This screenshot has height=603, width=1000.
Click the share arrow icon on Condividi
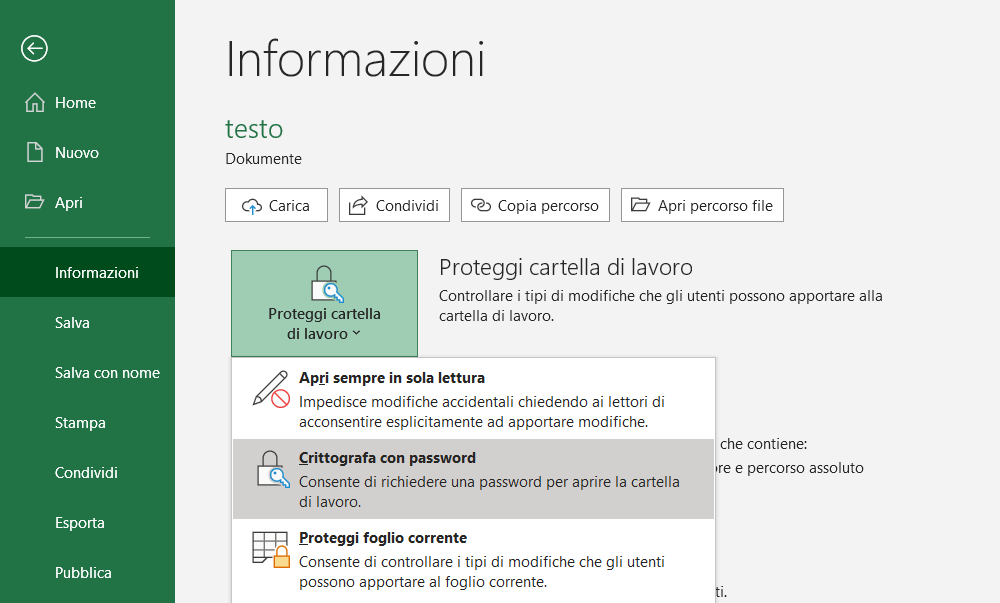click(x=358, y=205)
